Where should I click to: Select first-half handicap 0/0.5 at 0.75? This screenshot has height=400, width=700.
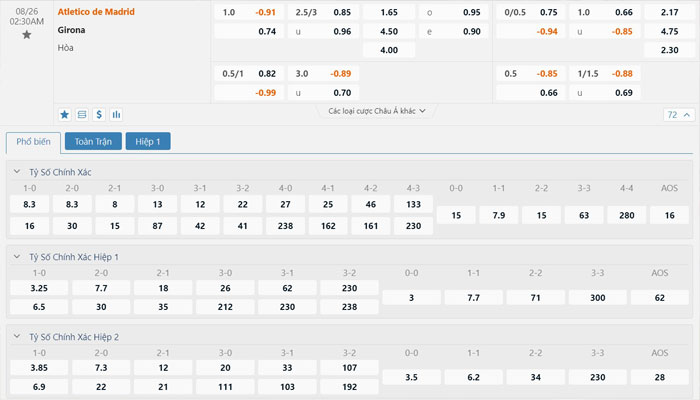click(530, 12)
